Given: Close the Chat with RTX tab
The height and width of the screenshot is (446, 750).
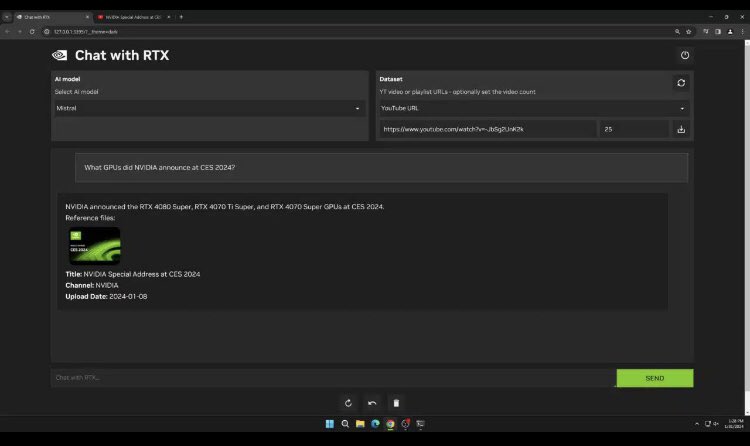Looking at the screenshot, I should [x=87, y=17].
